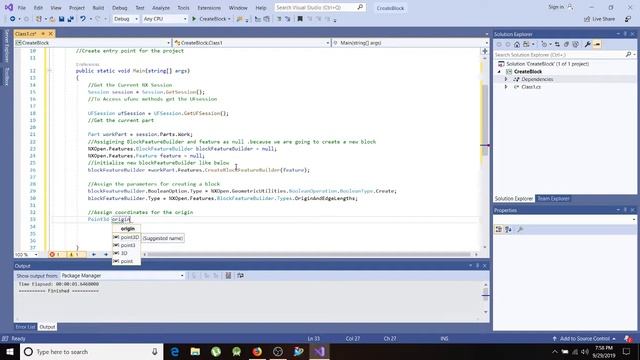Click the Alphabetical sort icon in Properties
640x360 pixels.
509,229
